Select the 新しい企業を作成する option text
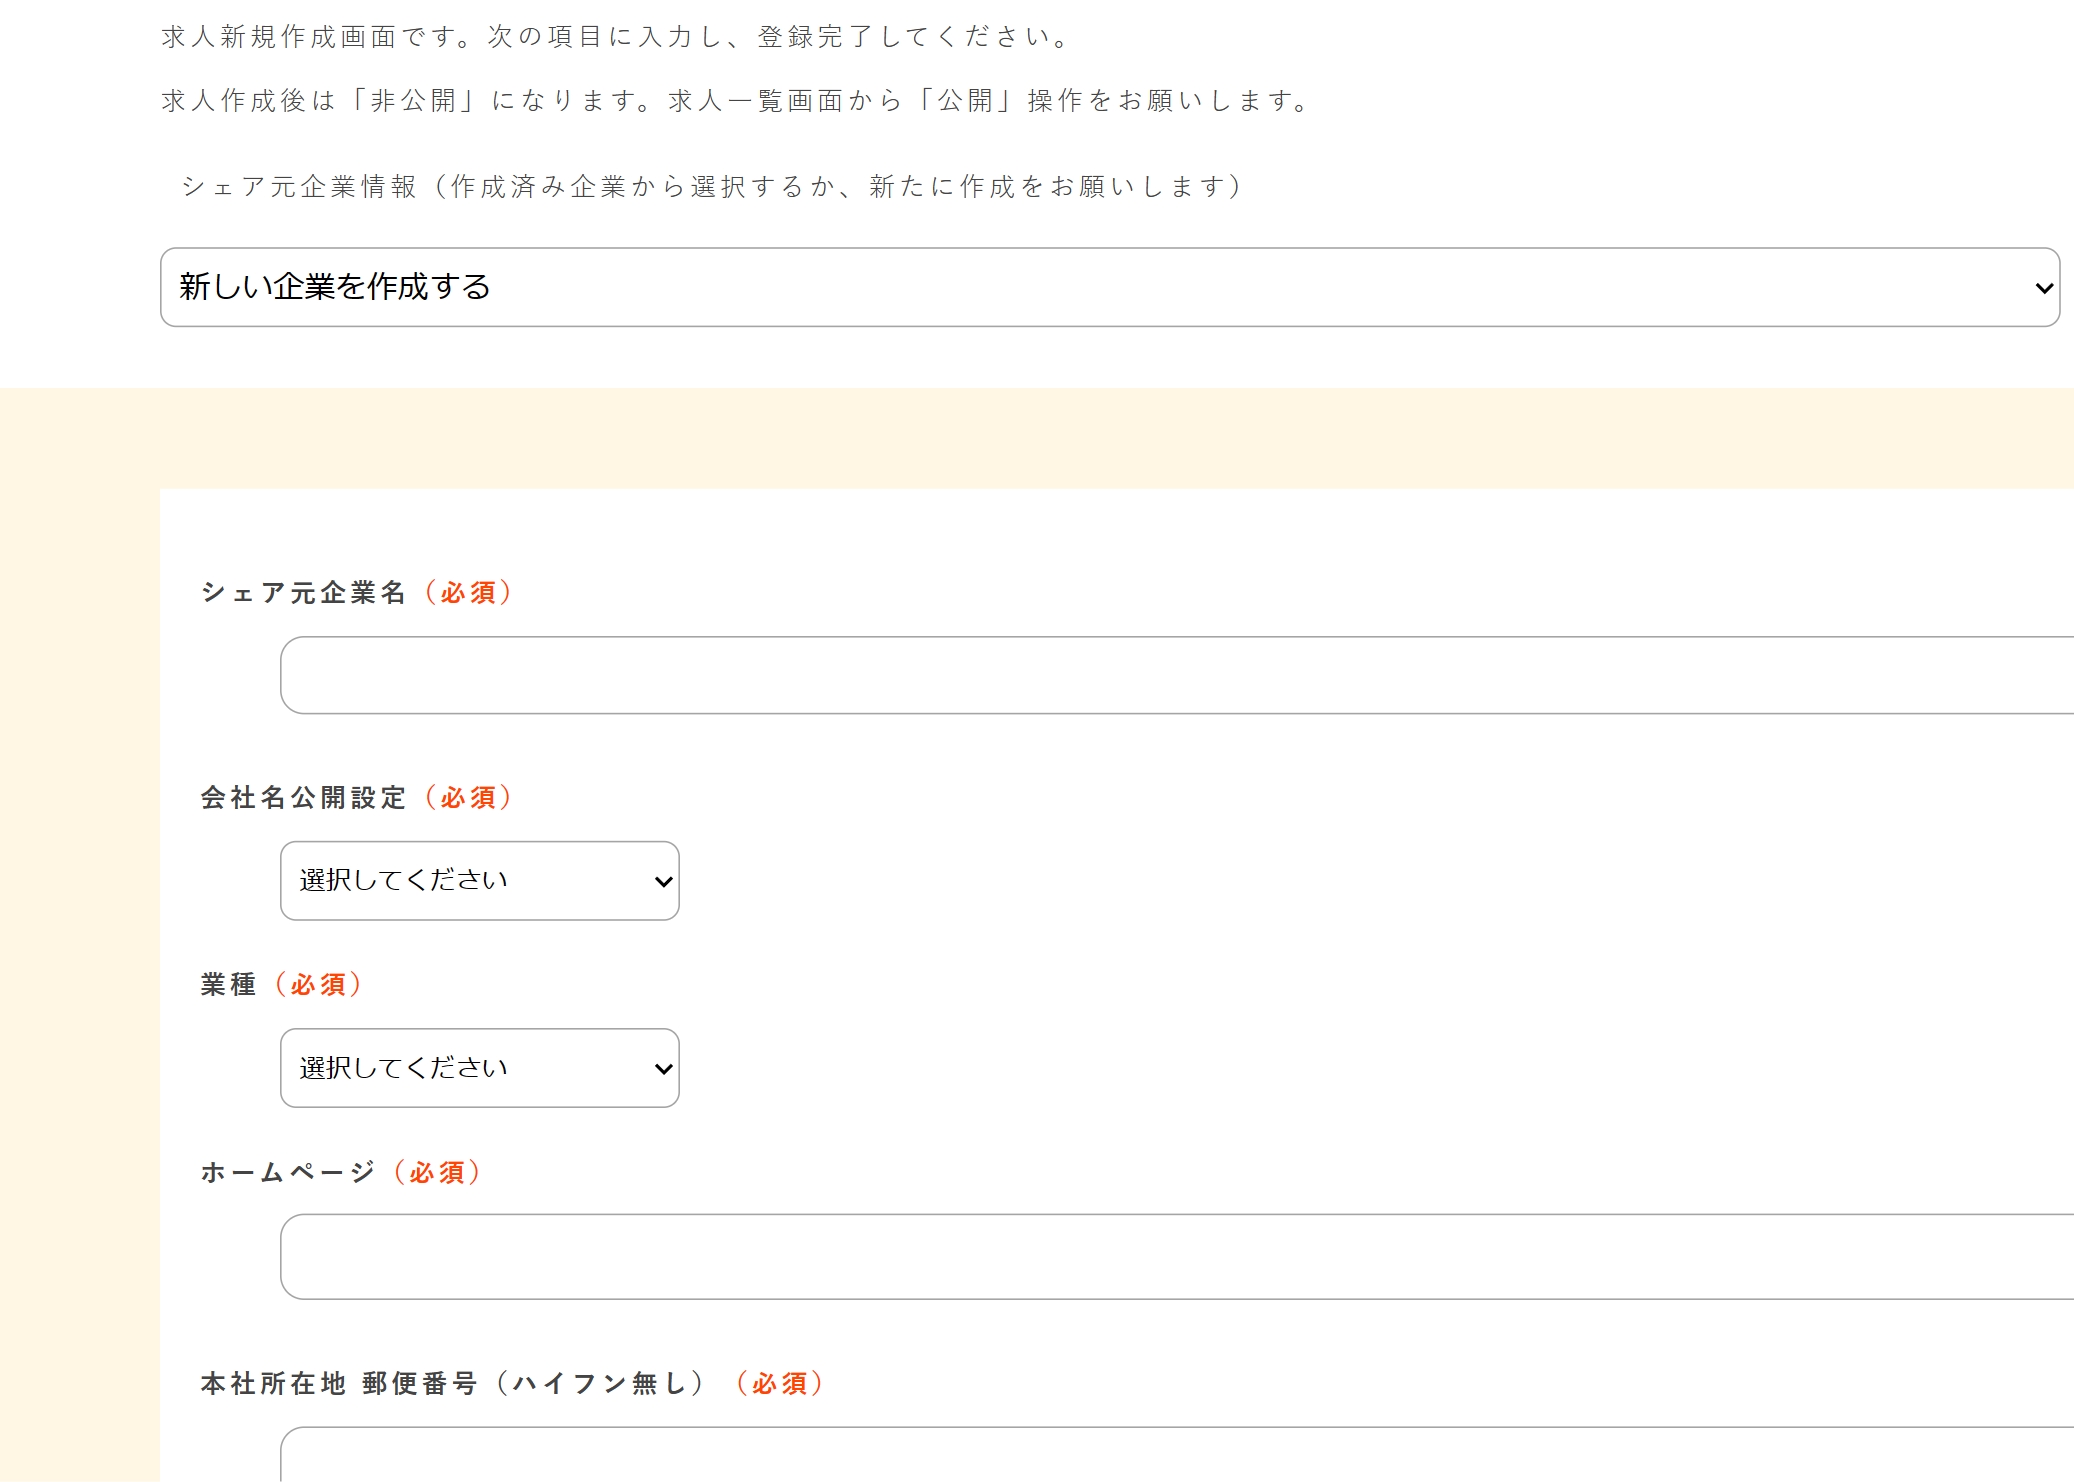 [335, 287]
